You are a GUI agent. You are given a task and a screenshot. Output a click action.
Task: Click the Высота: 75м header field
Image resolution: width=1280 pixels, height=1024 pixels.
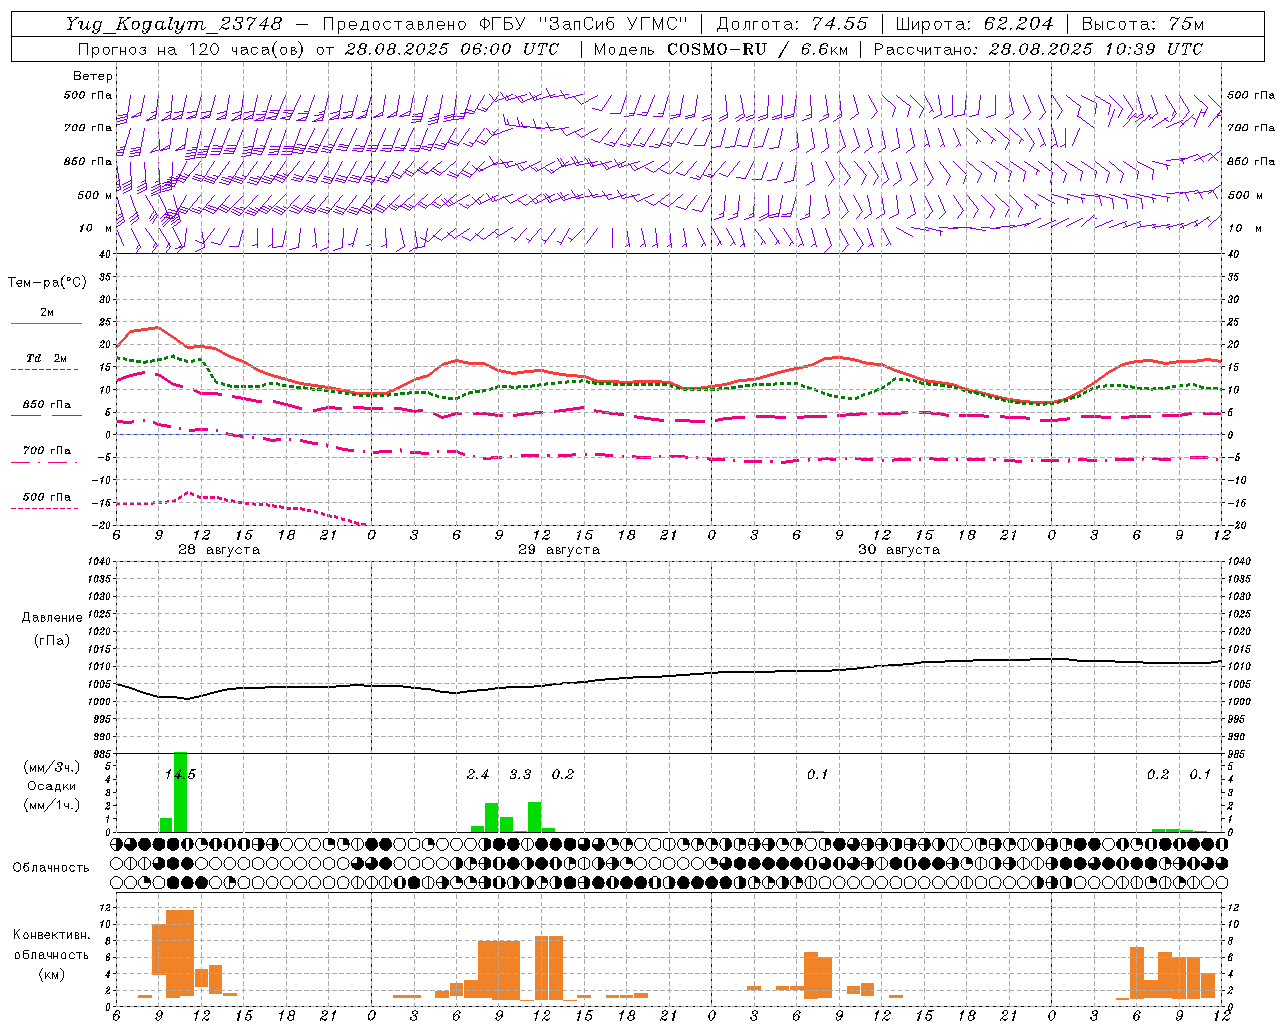coord(1143,24)
